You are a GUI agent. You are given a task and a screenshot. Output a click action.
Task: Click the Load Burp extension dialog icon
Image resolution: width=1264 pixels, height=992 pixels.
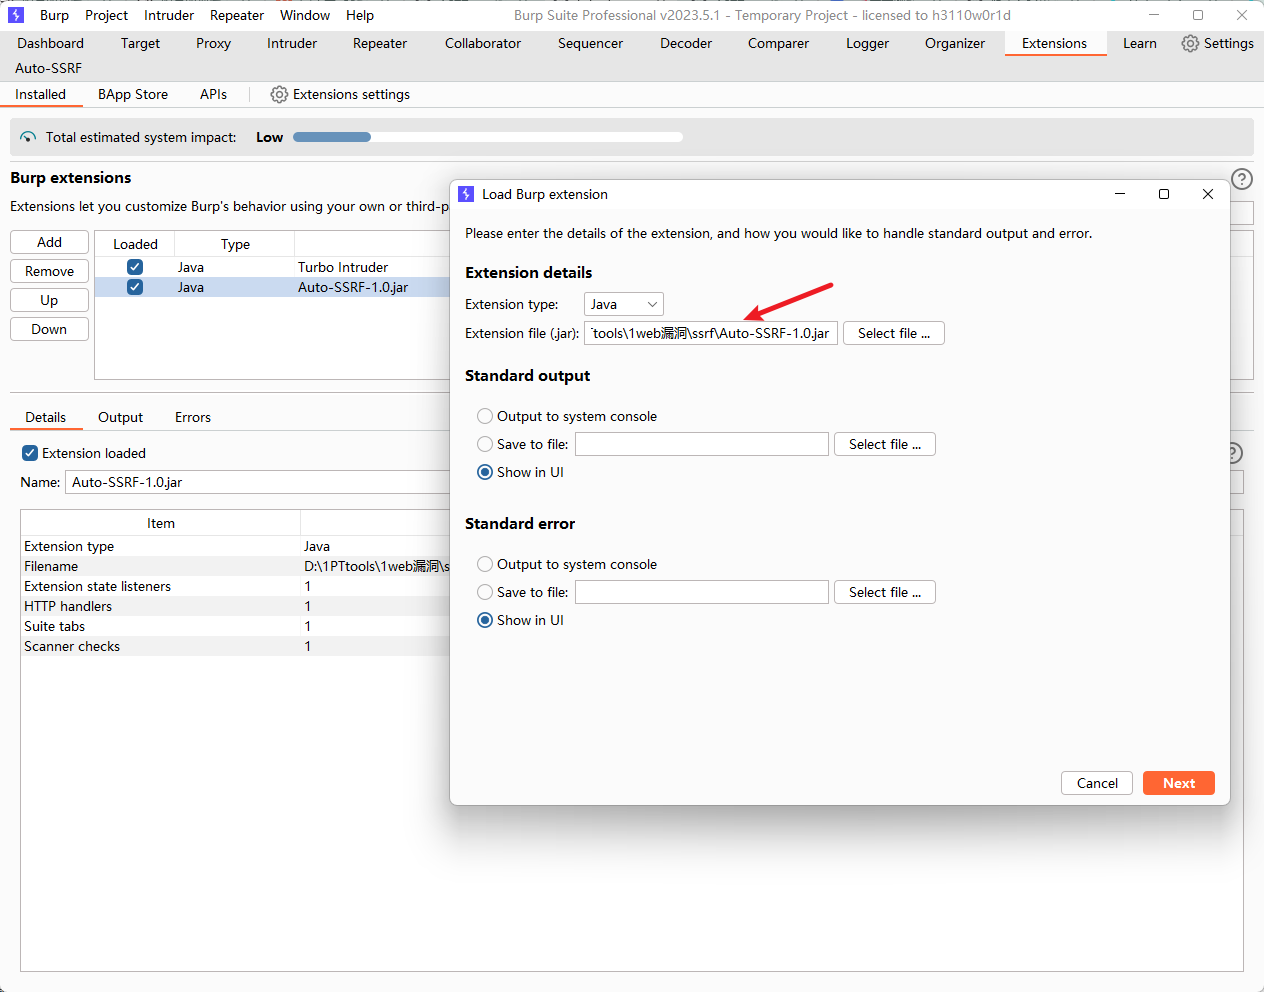coord(466,194)
